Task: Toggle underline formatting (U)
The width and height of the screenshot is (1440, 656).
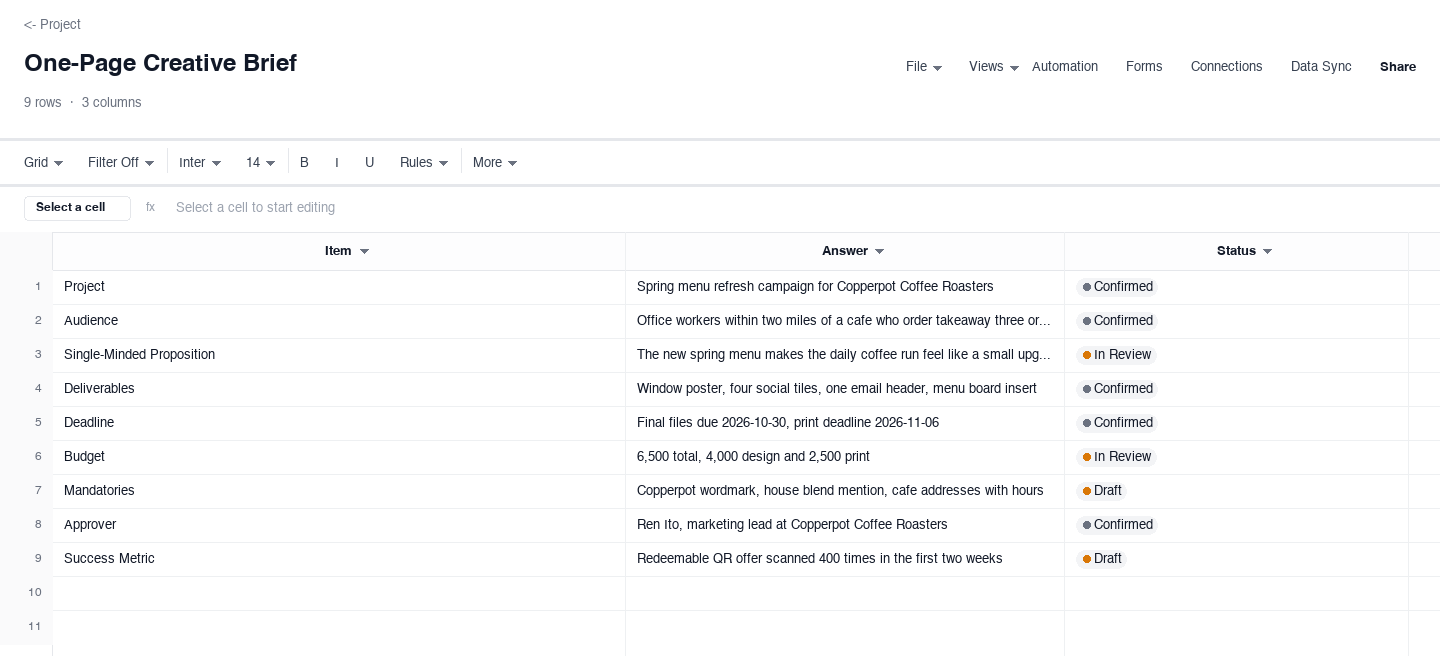Action: click(x=370, y=162)
